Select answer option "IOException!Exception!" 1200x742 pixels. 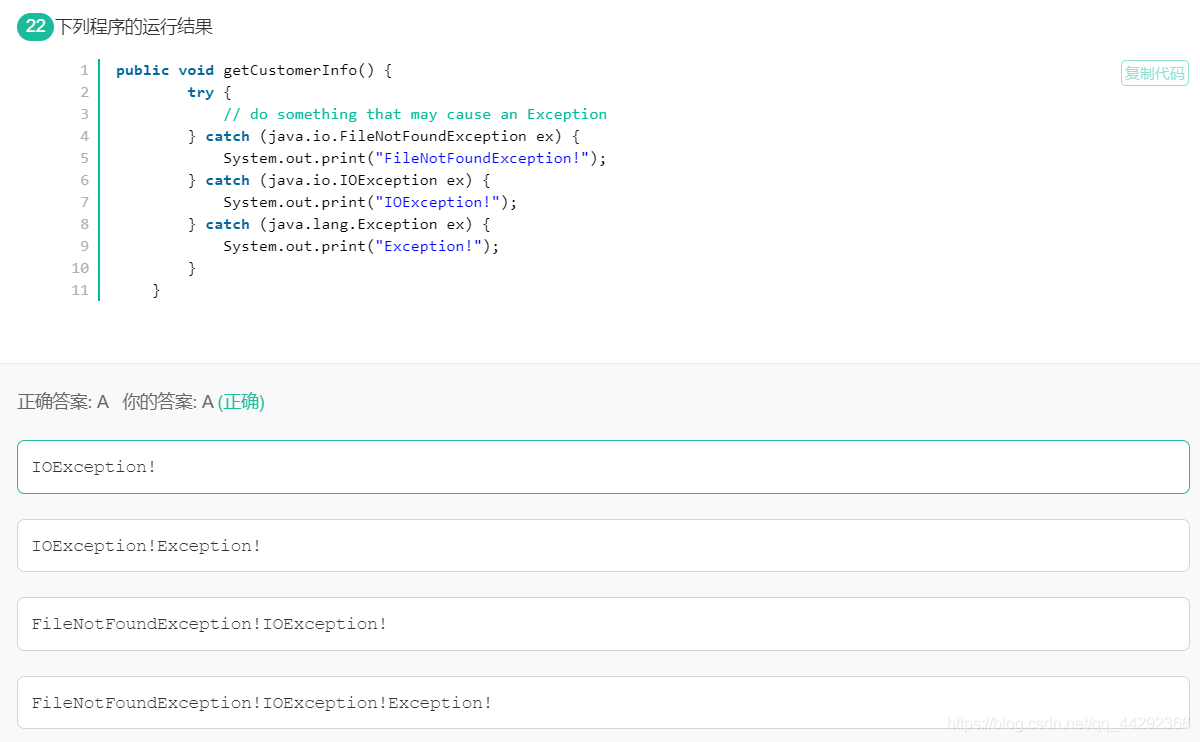[x=603, y=545]
